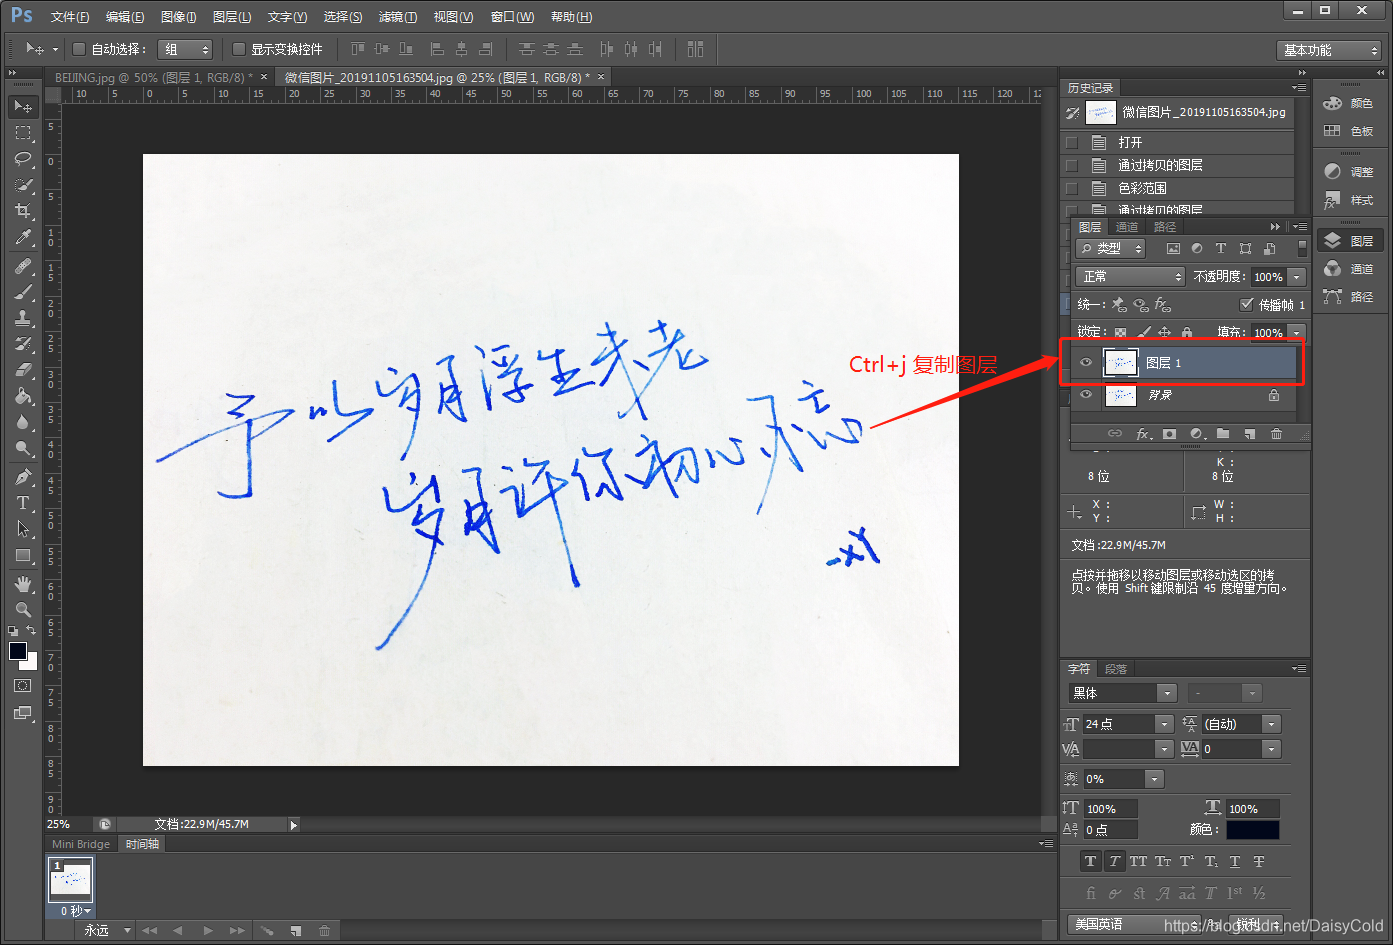Select the Brush tool
The height and width of the screenshot is (945, 1393).
click(x=23, y=292)
